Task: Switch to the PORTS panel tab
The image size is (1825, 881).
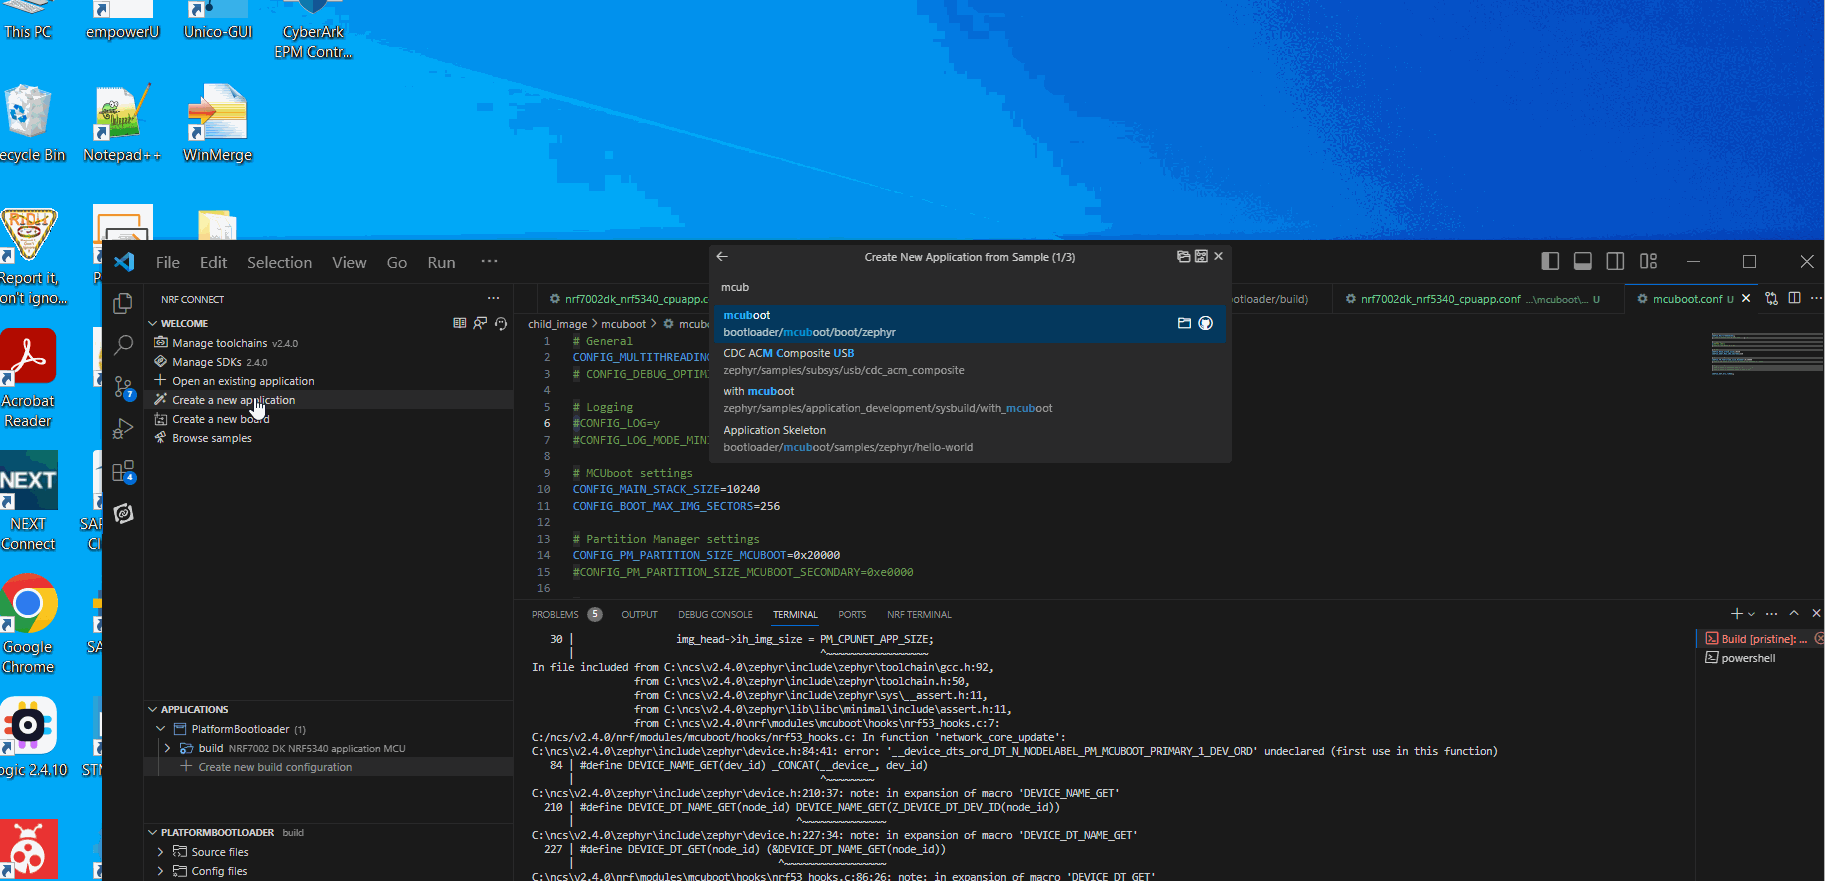Action: (x=852, y=614)
